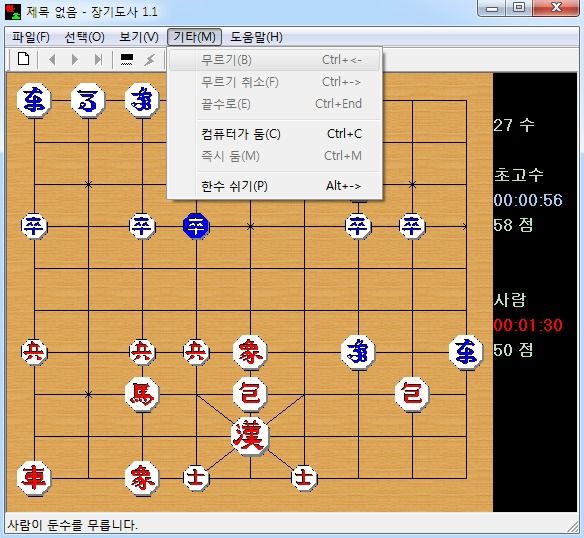Select the red 象 elephant next to the soldiers
Image resolution: width=584 pixels, height=538 pixels.
[x=250, y=352]
